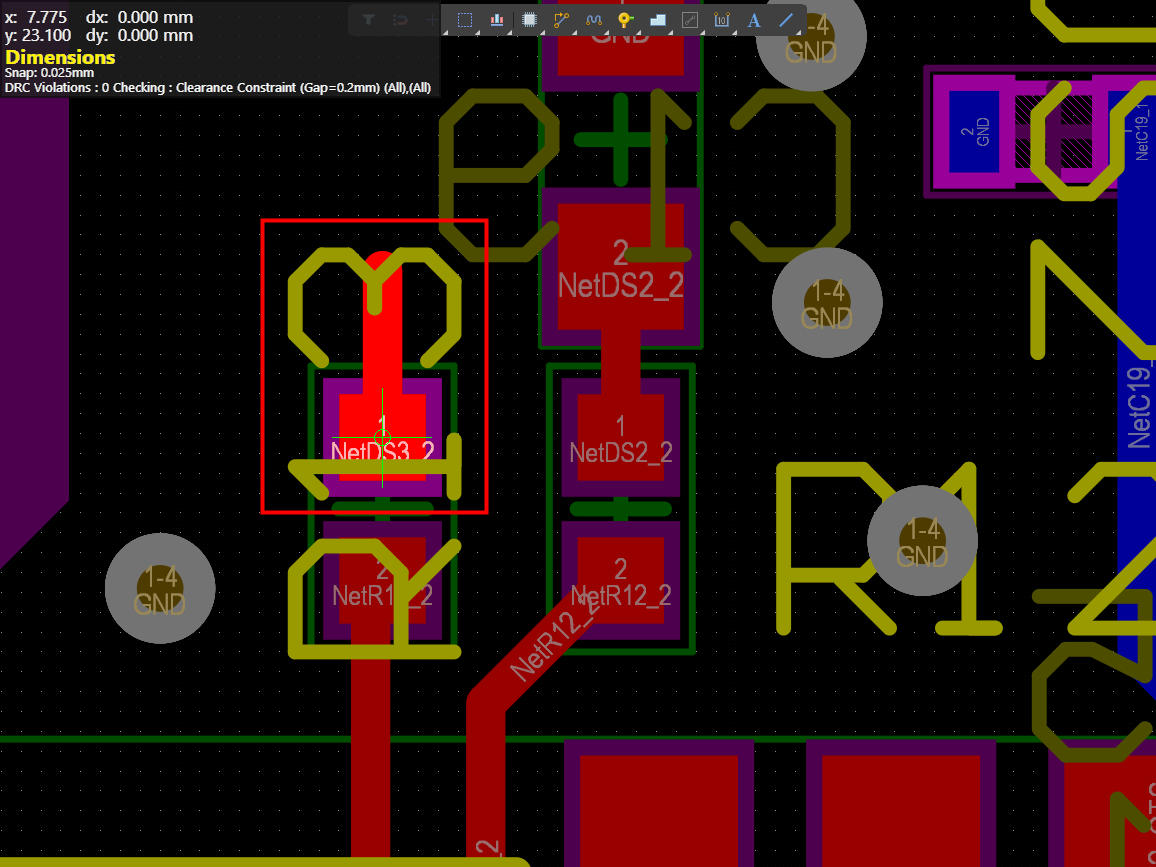Choose the Interactive Length Tuning icon
This screenshot has height=867, width=1156.
pos(593,20)
